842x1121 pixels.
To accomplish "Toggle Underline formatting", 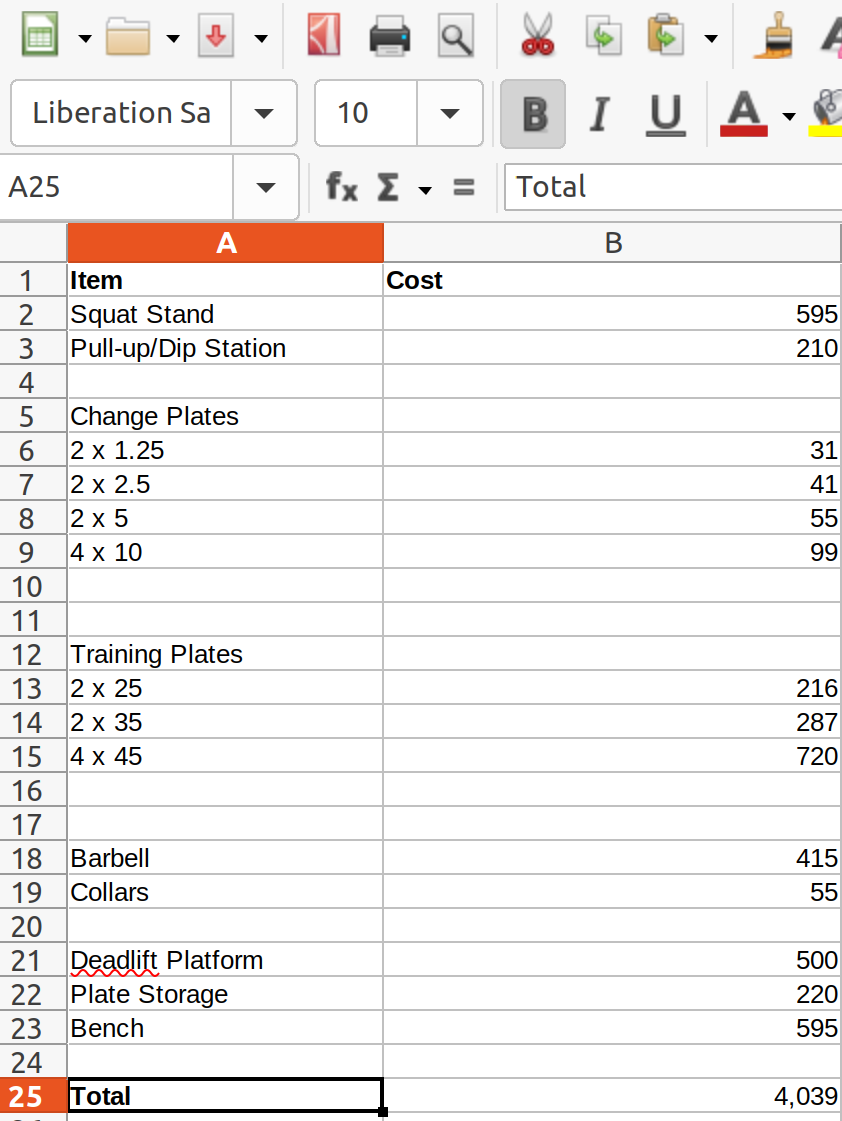I will coord(665,114).
